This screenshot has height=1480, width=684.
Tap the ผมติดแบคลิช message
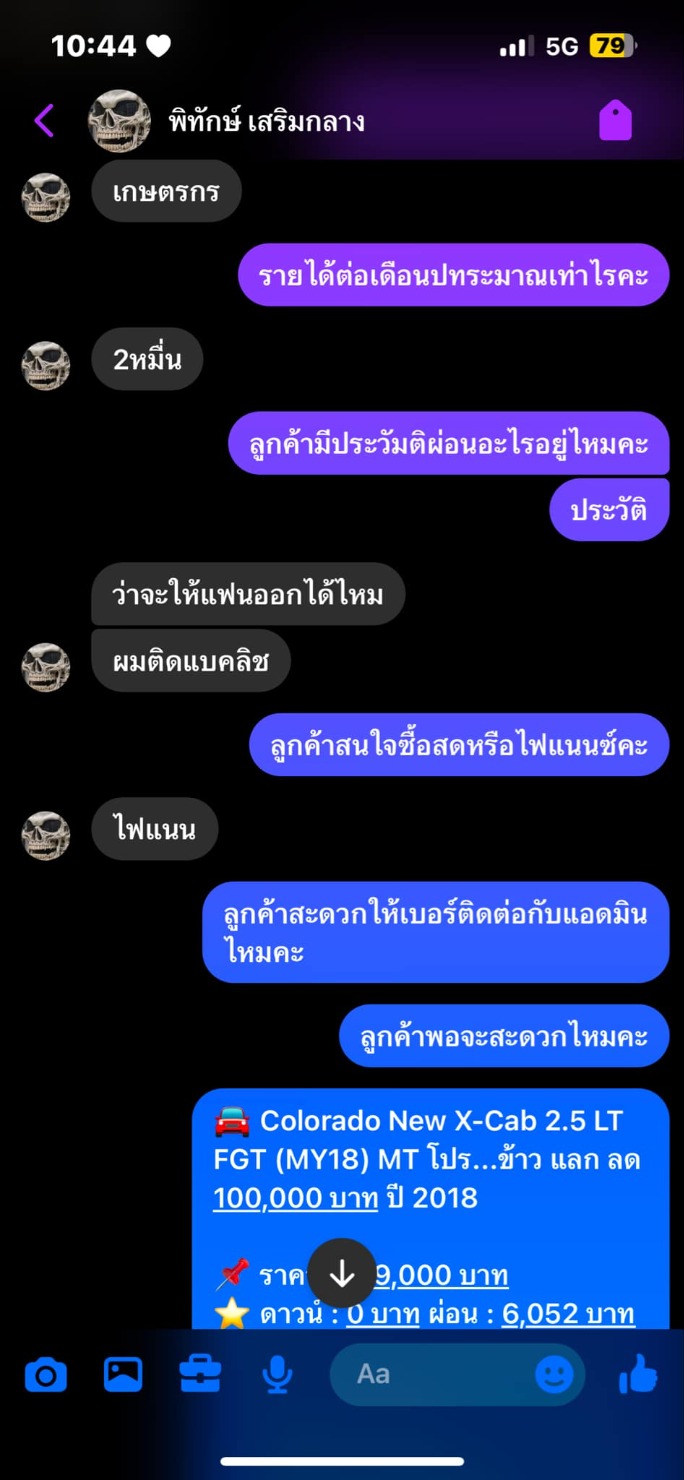191,660
